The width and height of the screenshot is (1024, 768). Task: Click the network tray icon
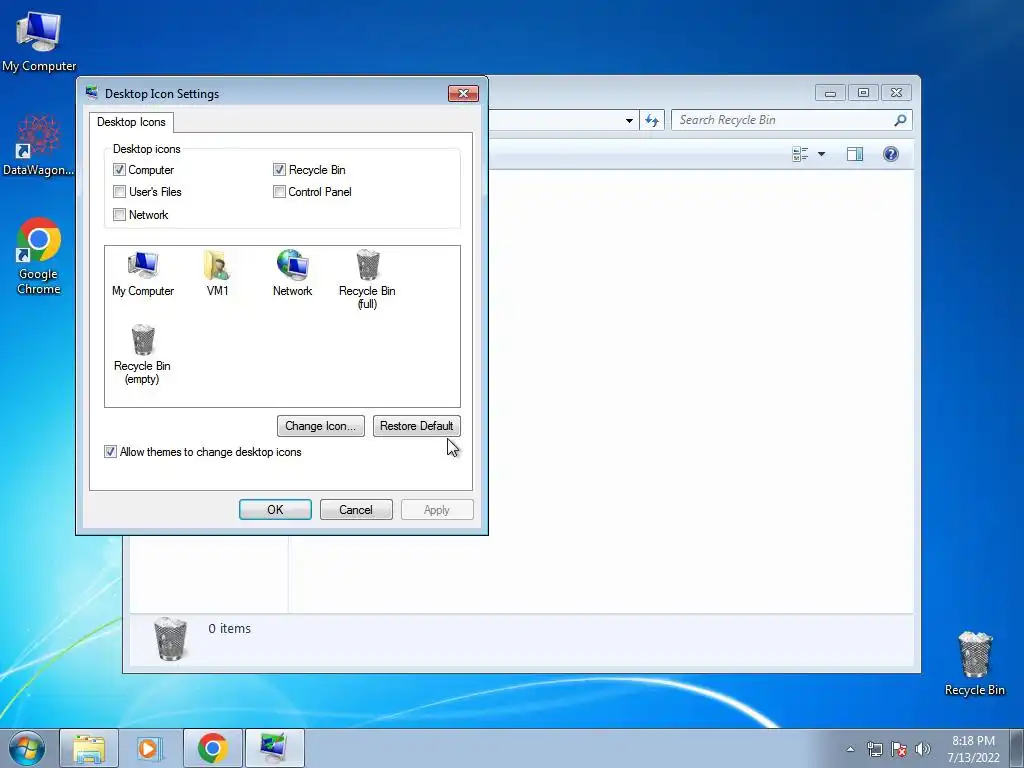[x=874, y=749]
